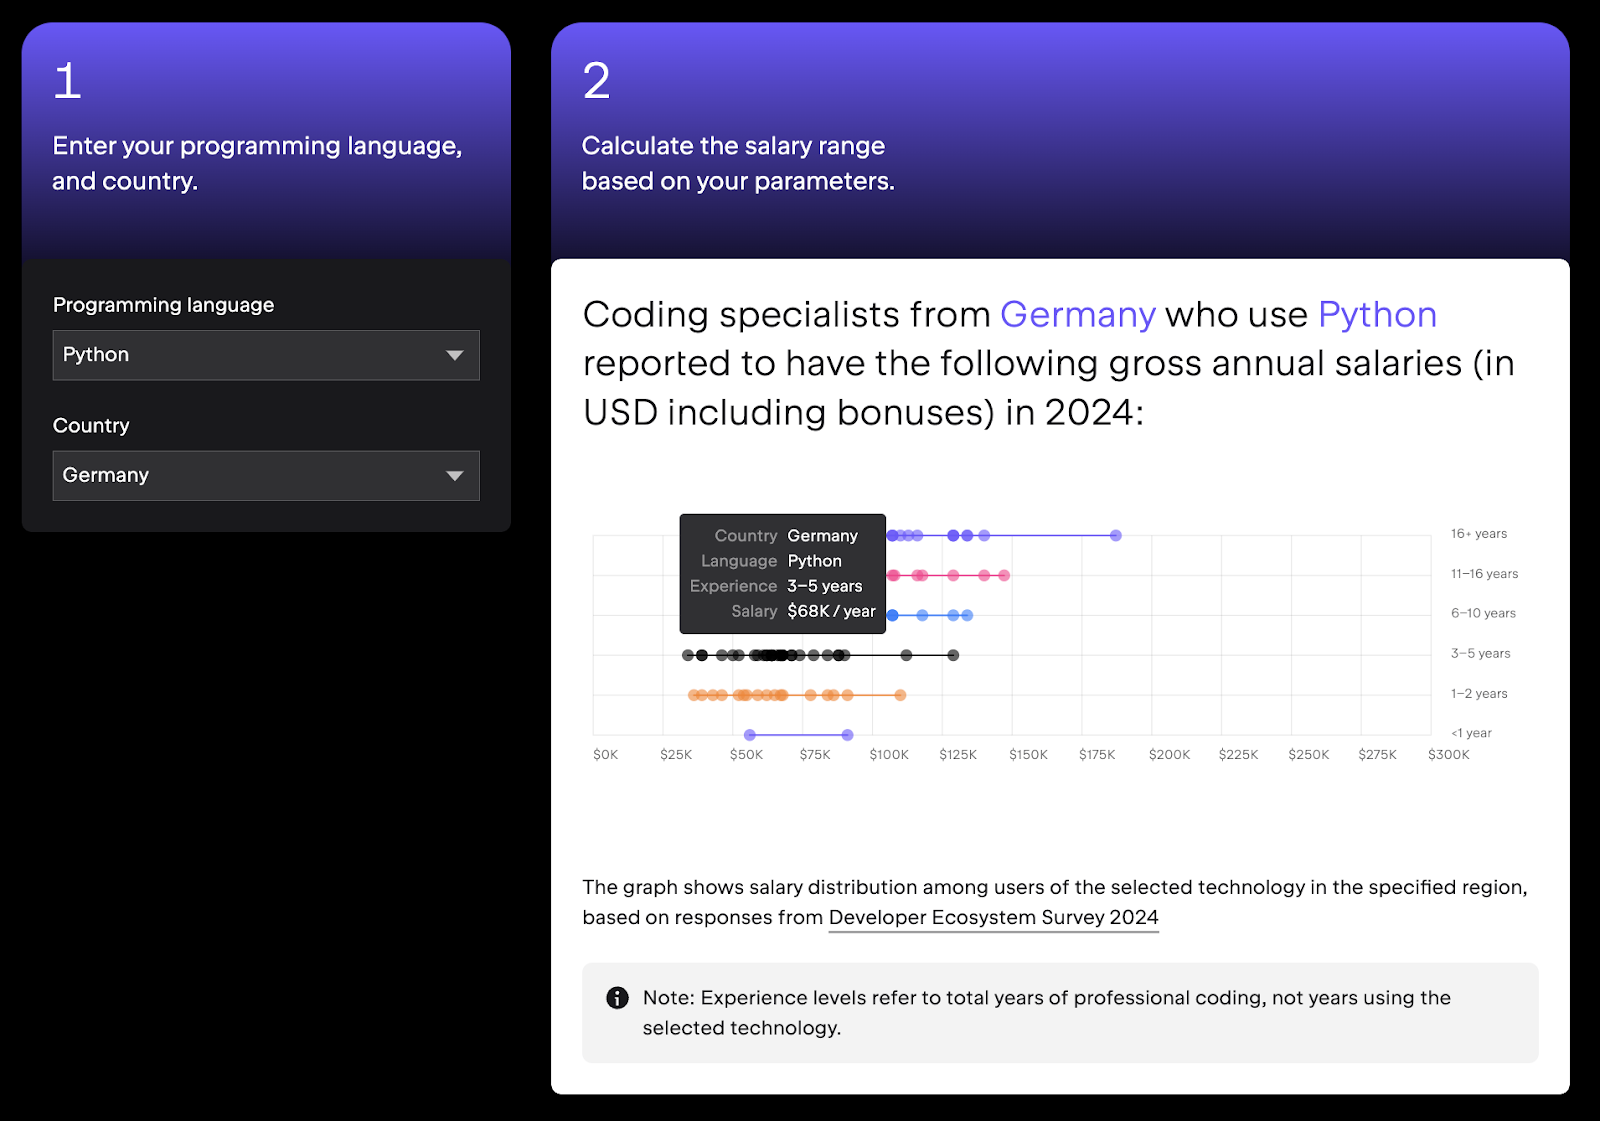Click the <1 year chart row label
The image size is (1600, 1121).
click(x=1471, y=733)
